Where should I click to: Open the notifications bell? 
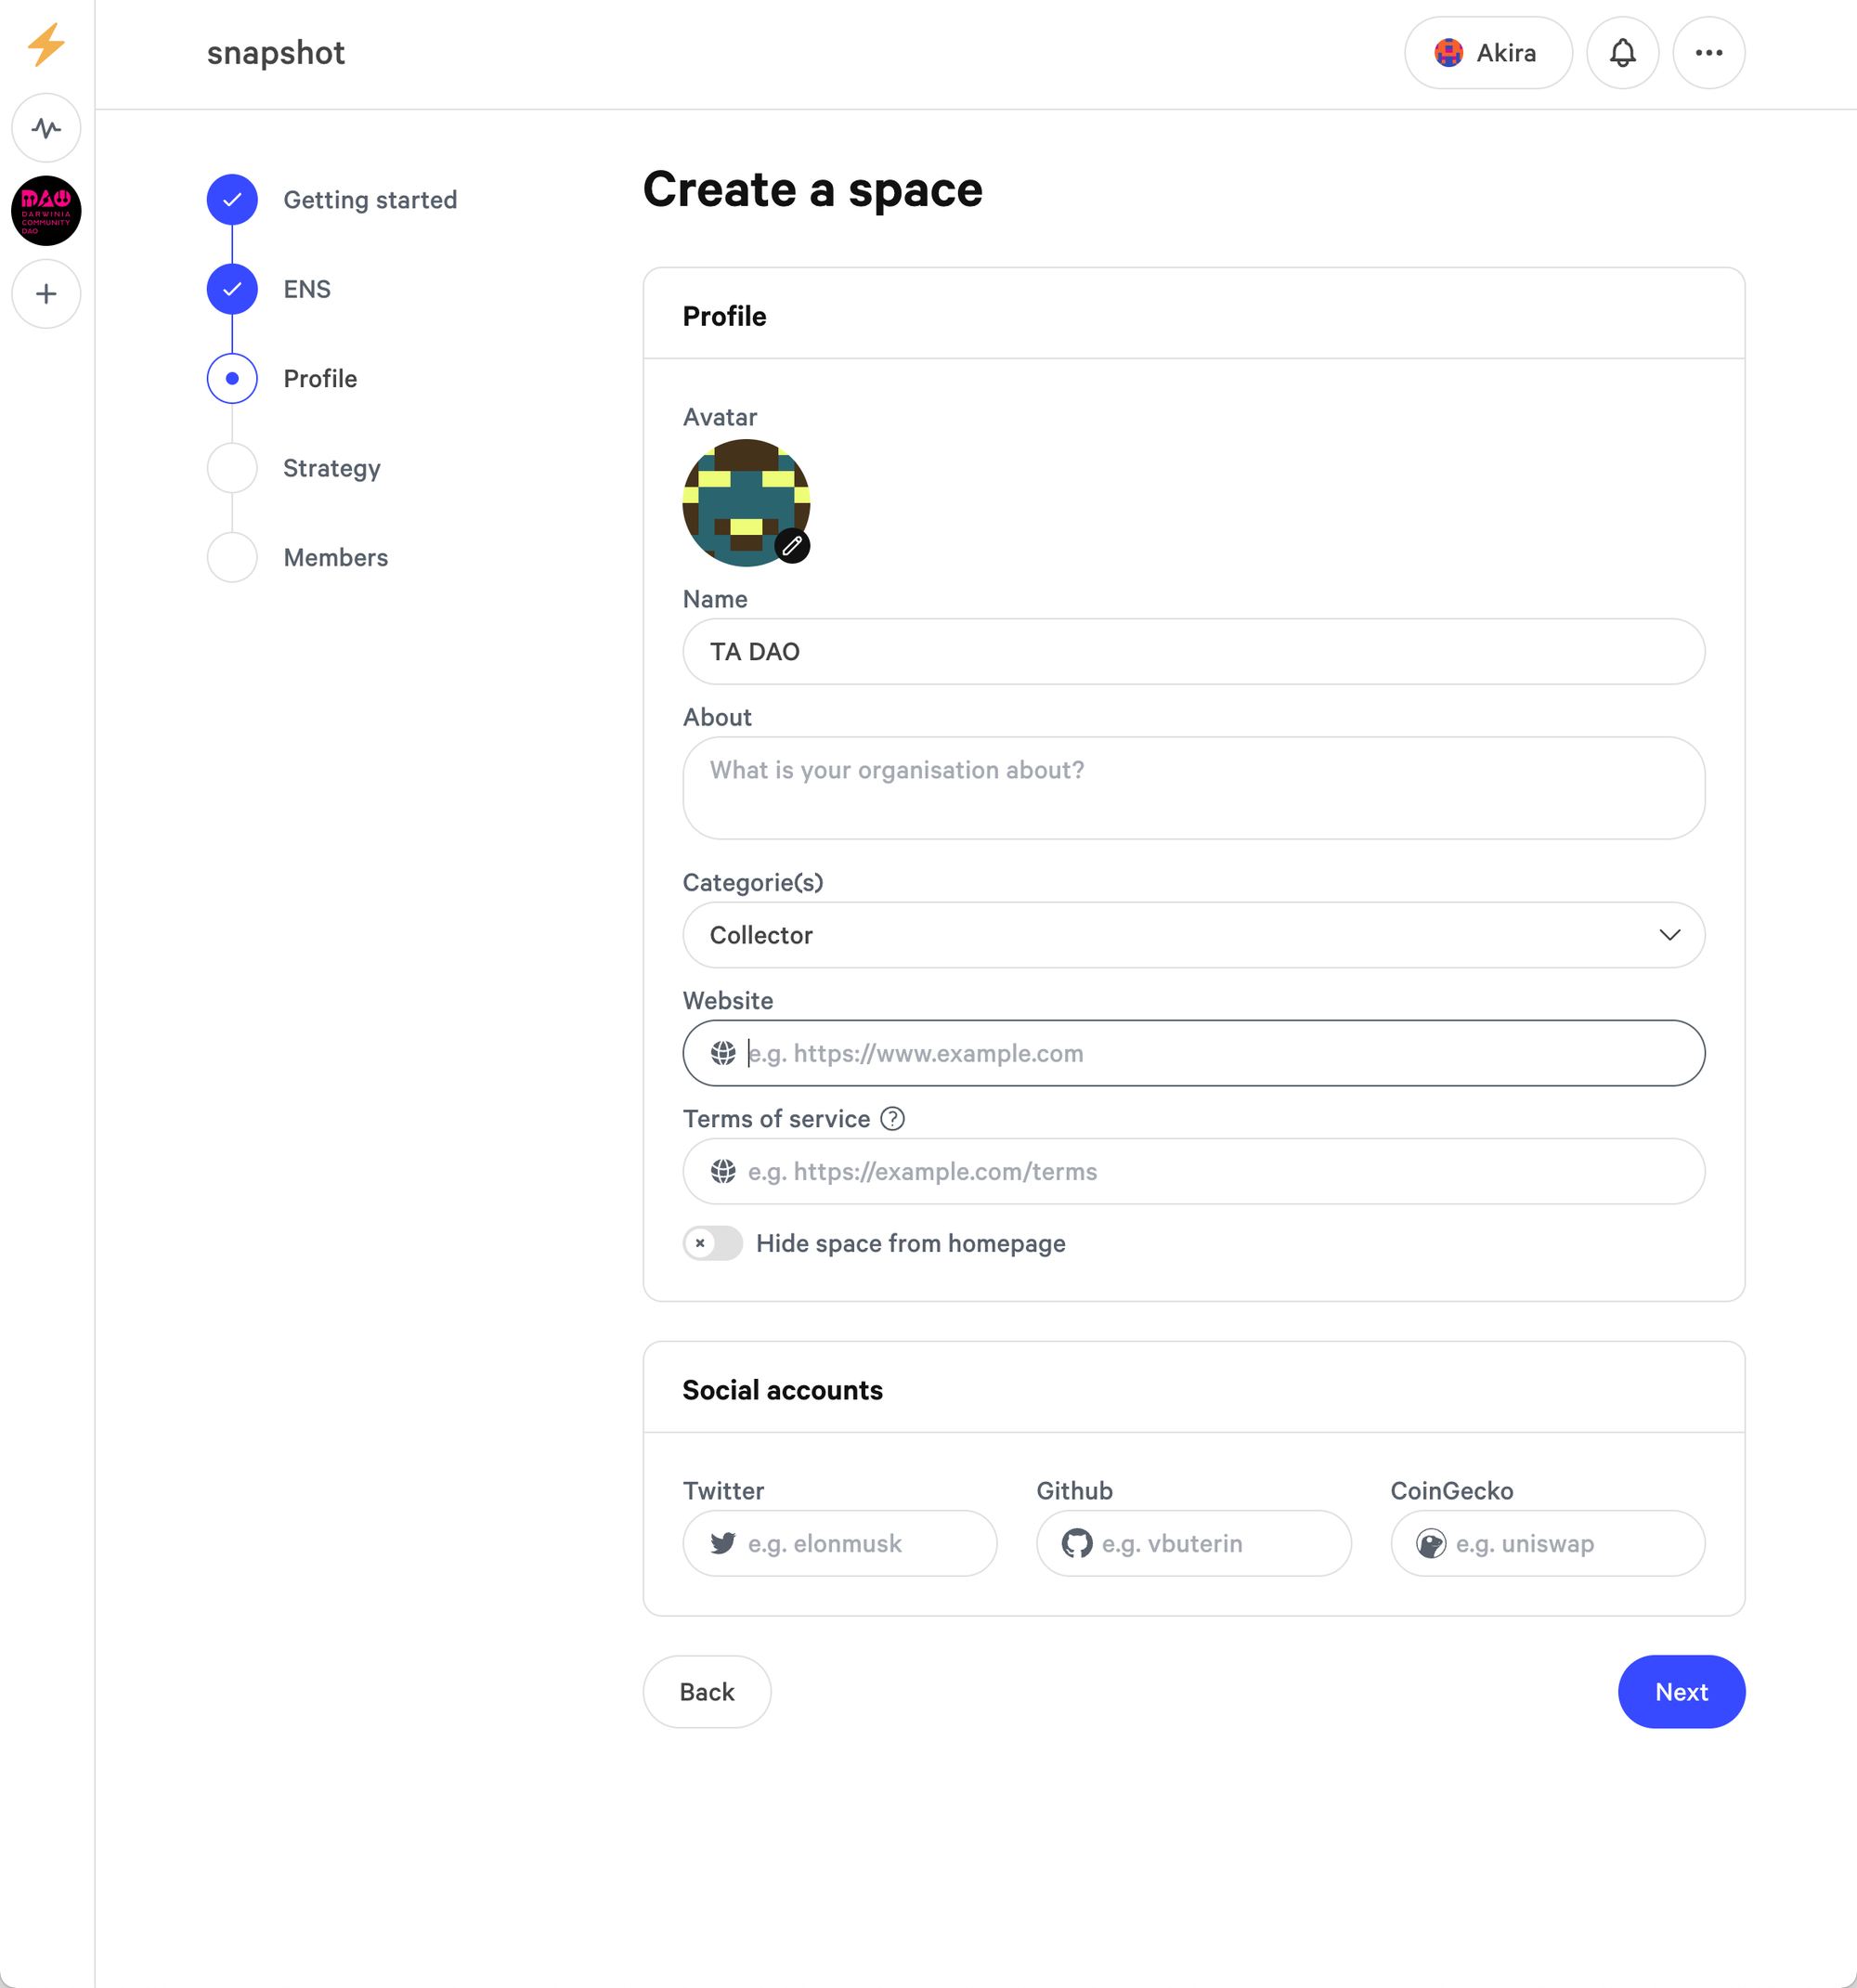pyautogui.click(x=1622, y=53)
